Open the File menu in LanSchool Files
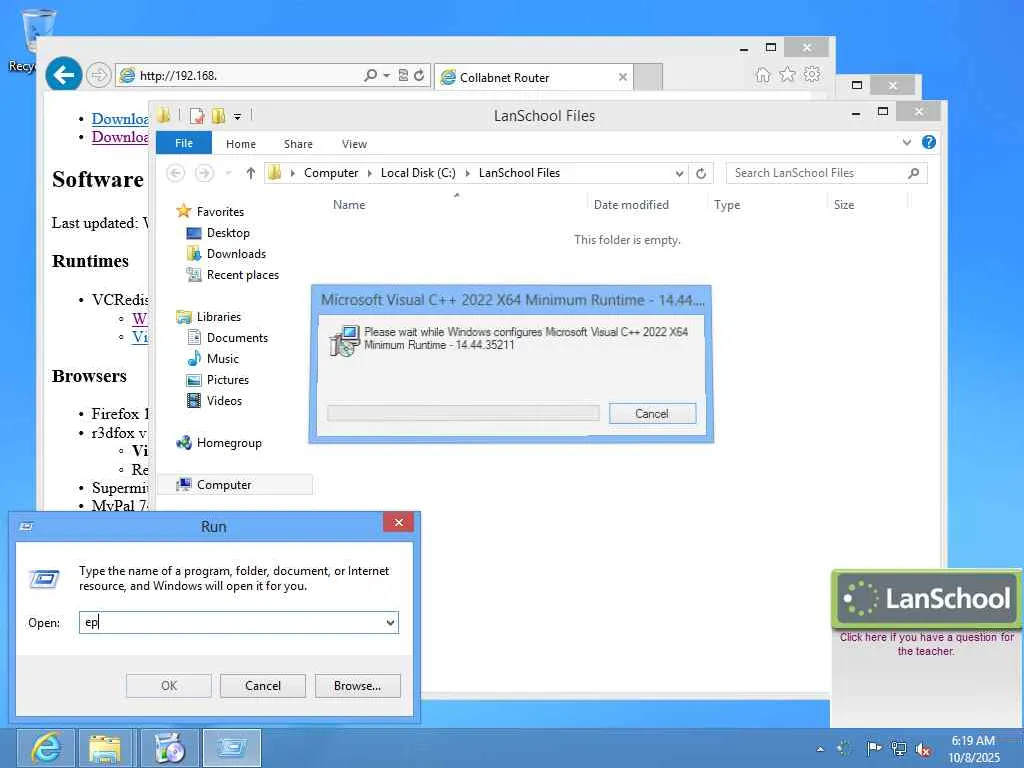Screen dimensions: 1024x768 [184, 143]
